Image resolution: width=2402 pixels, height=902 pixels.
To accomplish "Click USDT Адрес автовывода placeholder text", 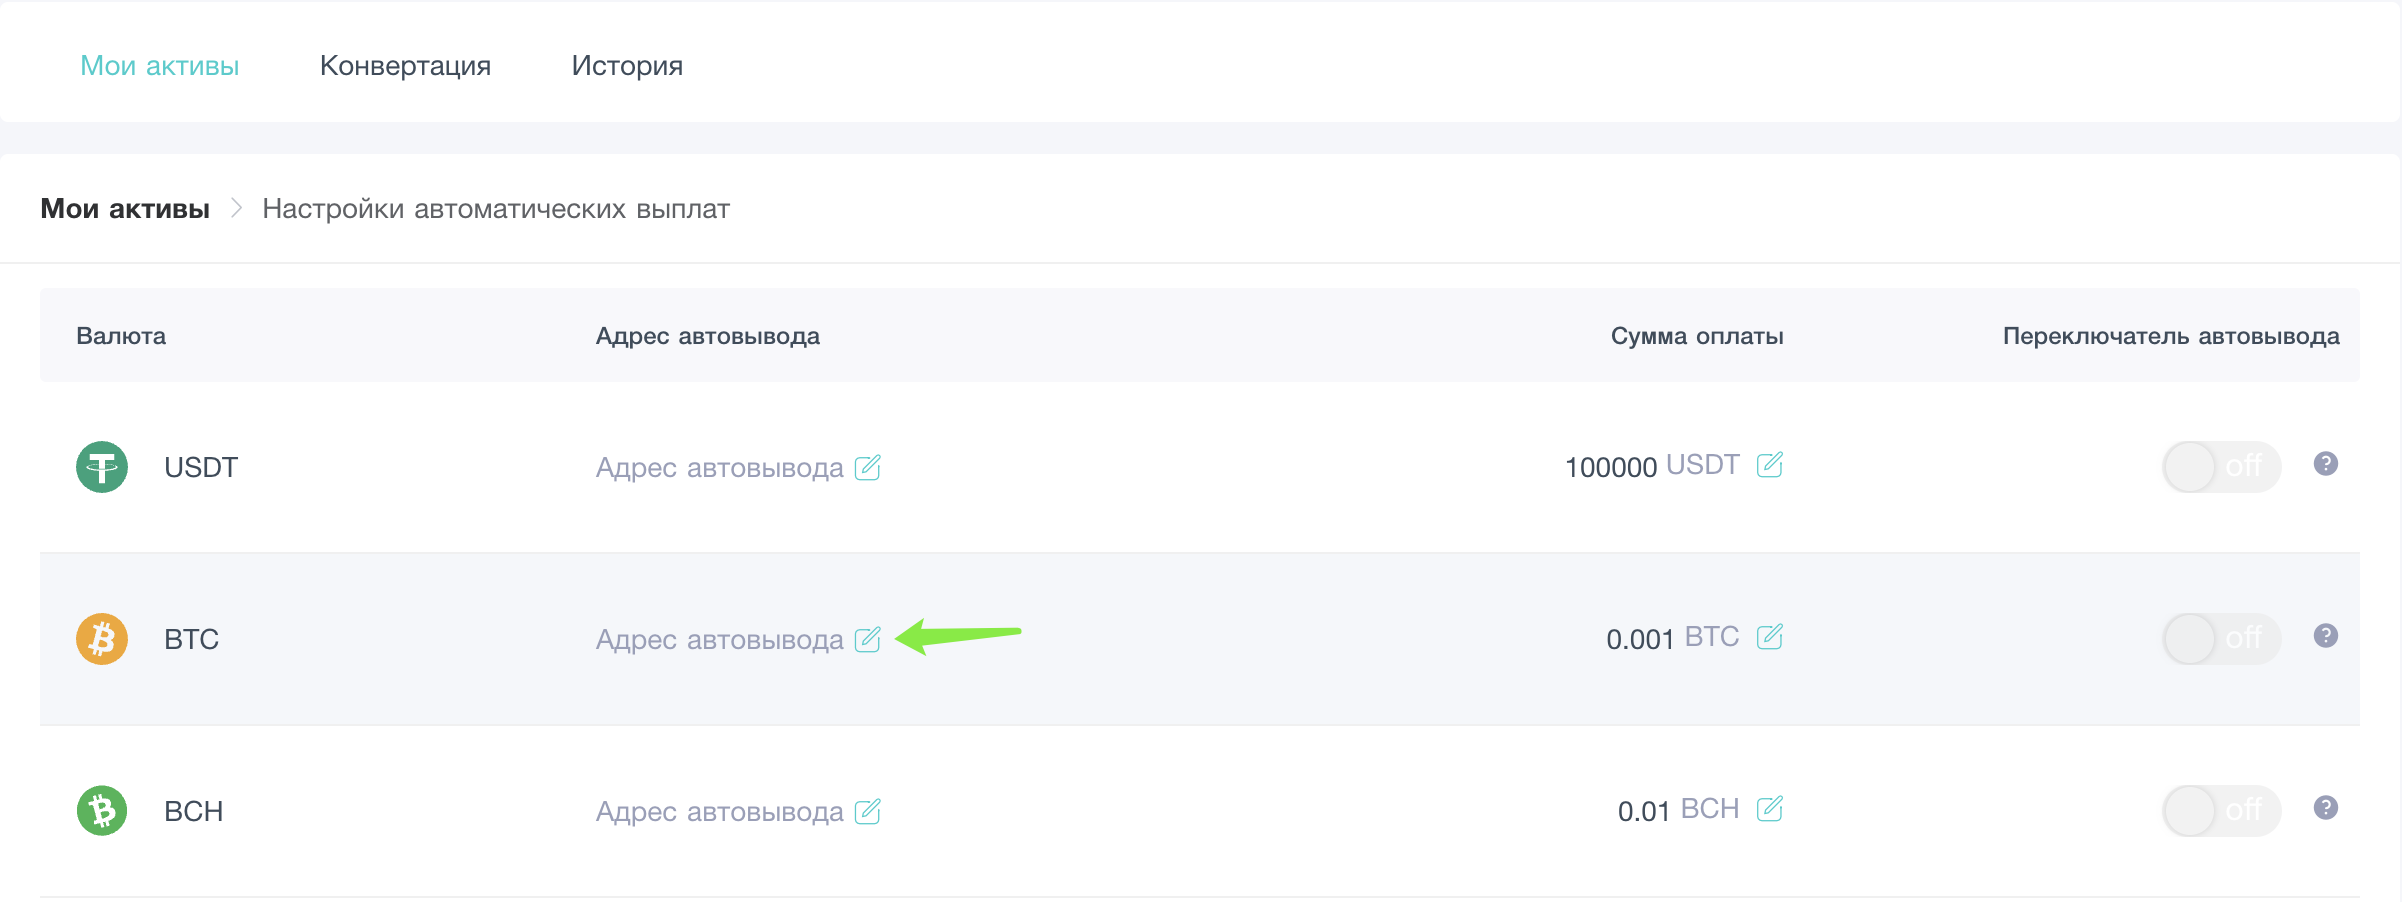I will [720, 468].
